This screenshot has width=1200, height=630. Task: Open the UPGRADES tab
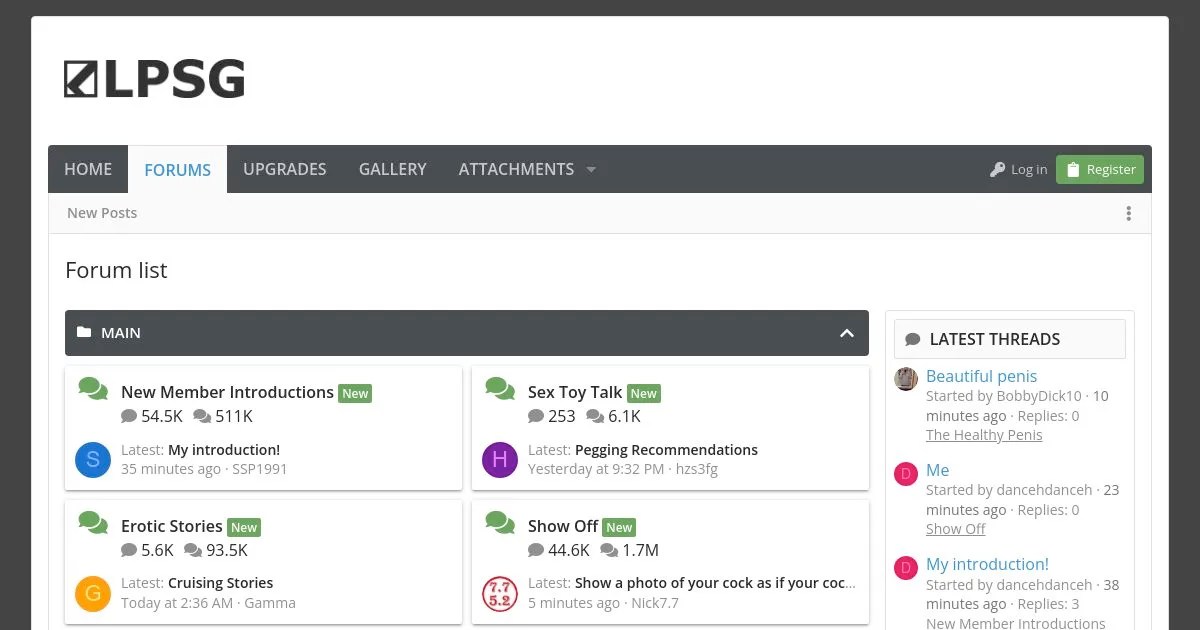(x=284, y=169)
